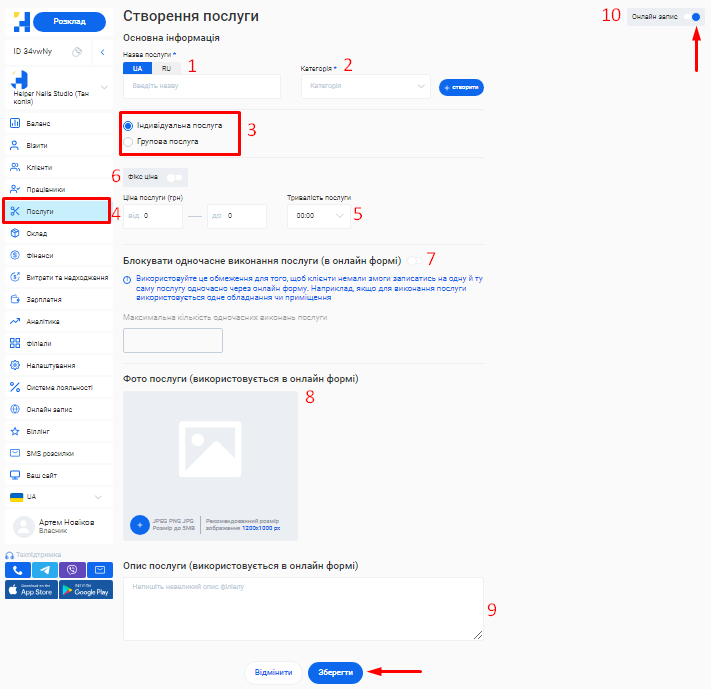This screenshot has height=689, width=711.
Task: Open the Категорія dropdown
Action: tap(365, 86)
